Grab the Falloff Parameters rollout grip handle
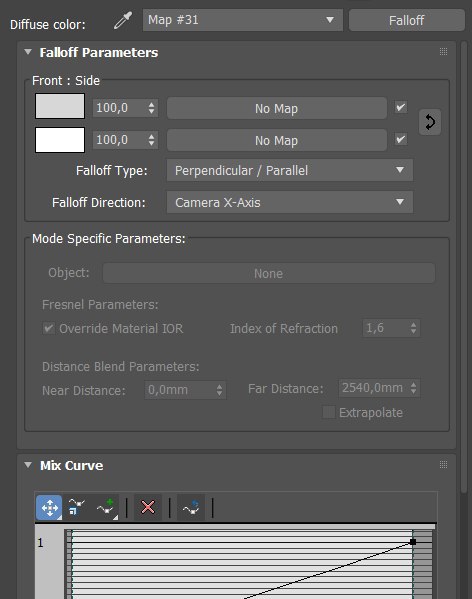Image resolution: width=472 pixels, height=599 pixels. [443, 52]
